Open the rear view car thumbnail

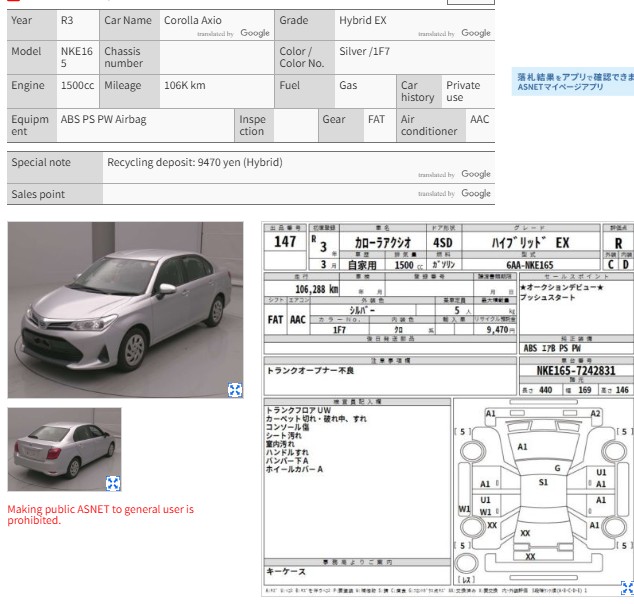click(x=64, y=449)
